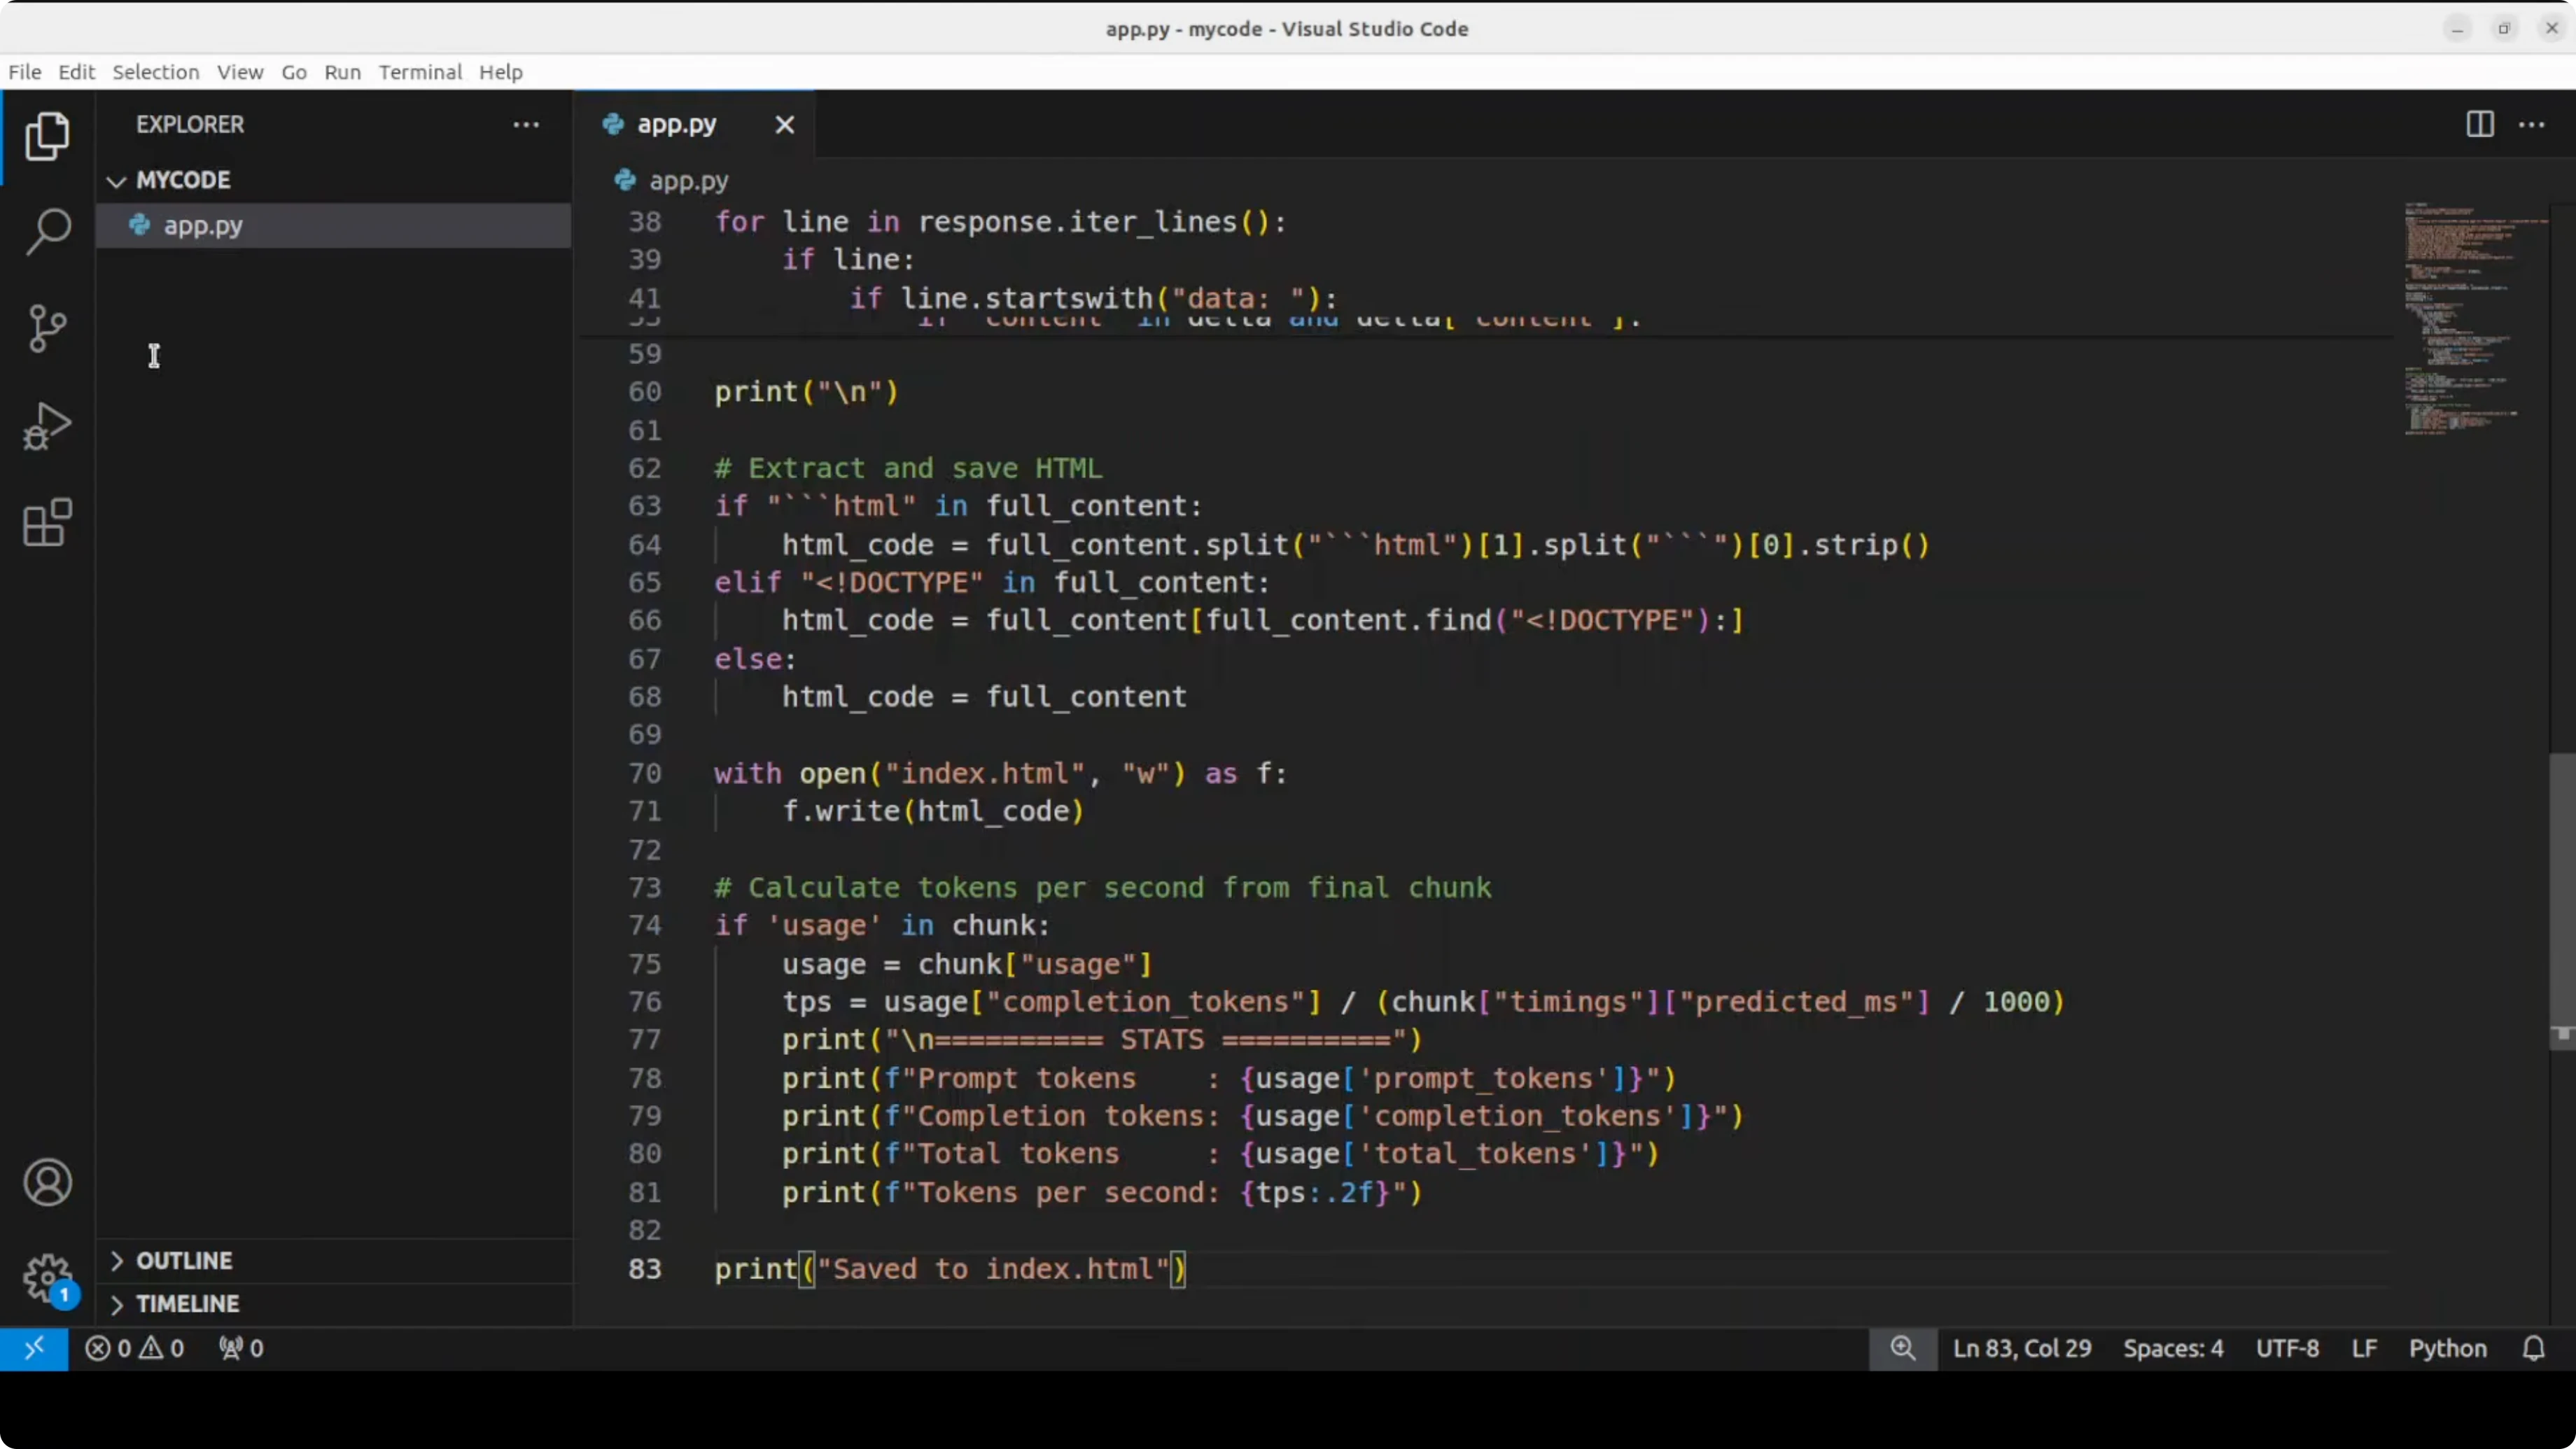This screenshot has height=1449, width=2576.
Task: Toggle the Explorer view icon
Action: (47, 136)
